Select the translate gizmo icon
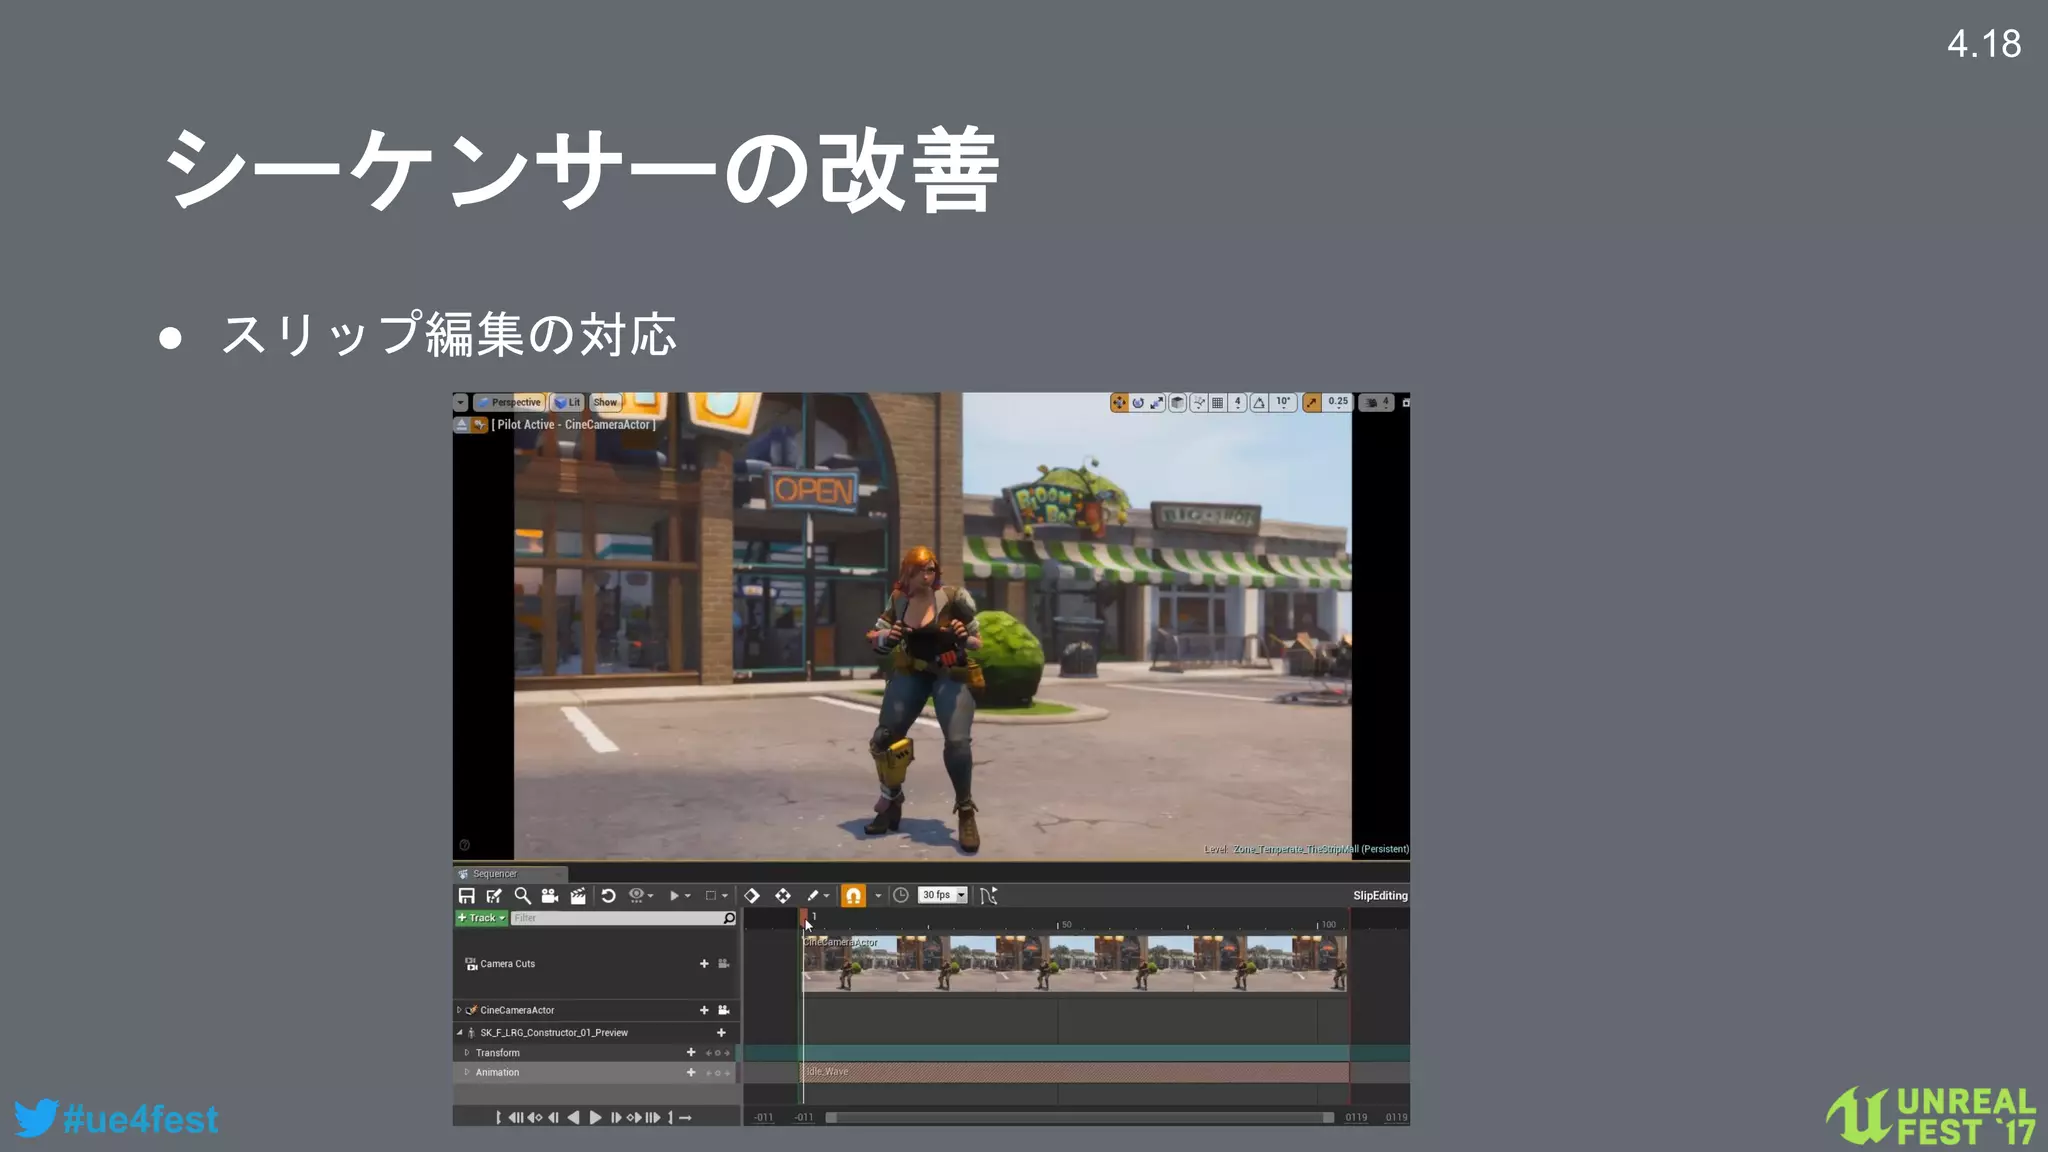Viewport: 2048px width, 1152px height. pos(1119,402)
